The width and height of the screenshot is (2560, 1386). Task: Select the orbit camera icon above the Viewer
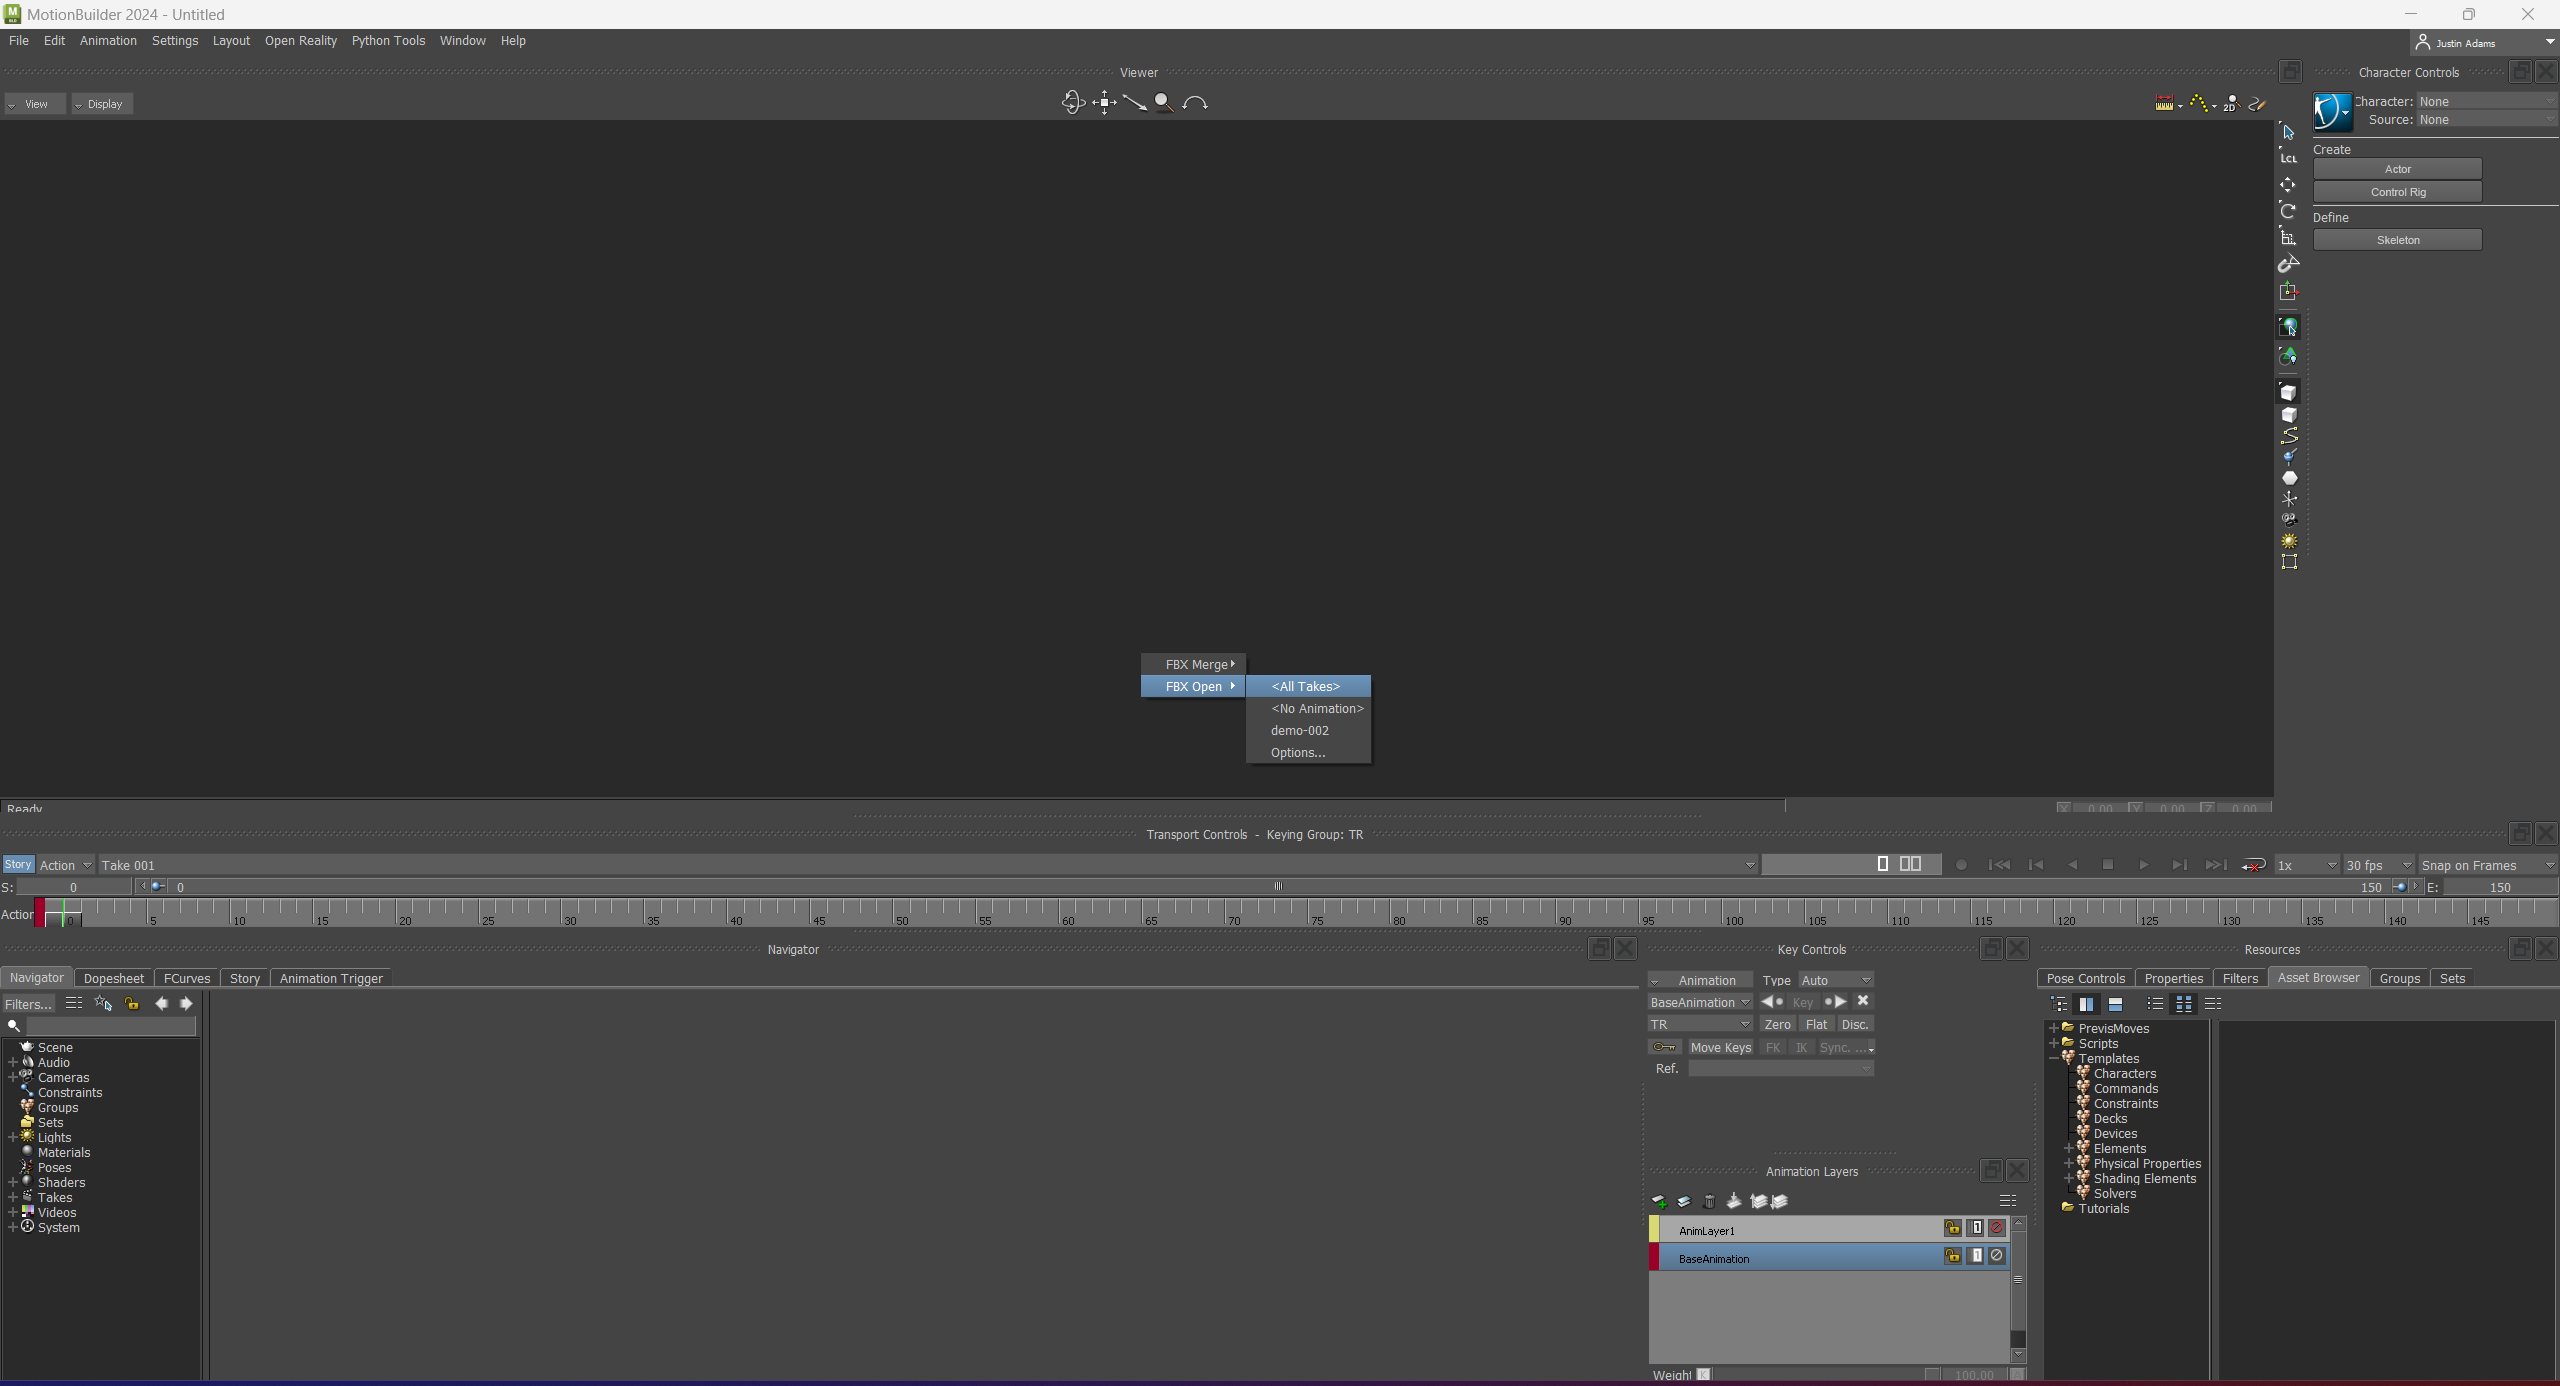[1072, 102]
